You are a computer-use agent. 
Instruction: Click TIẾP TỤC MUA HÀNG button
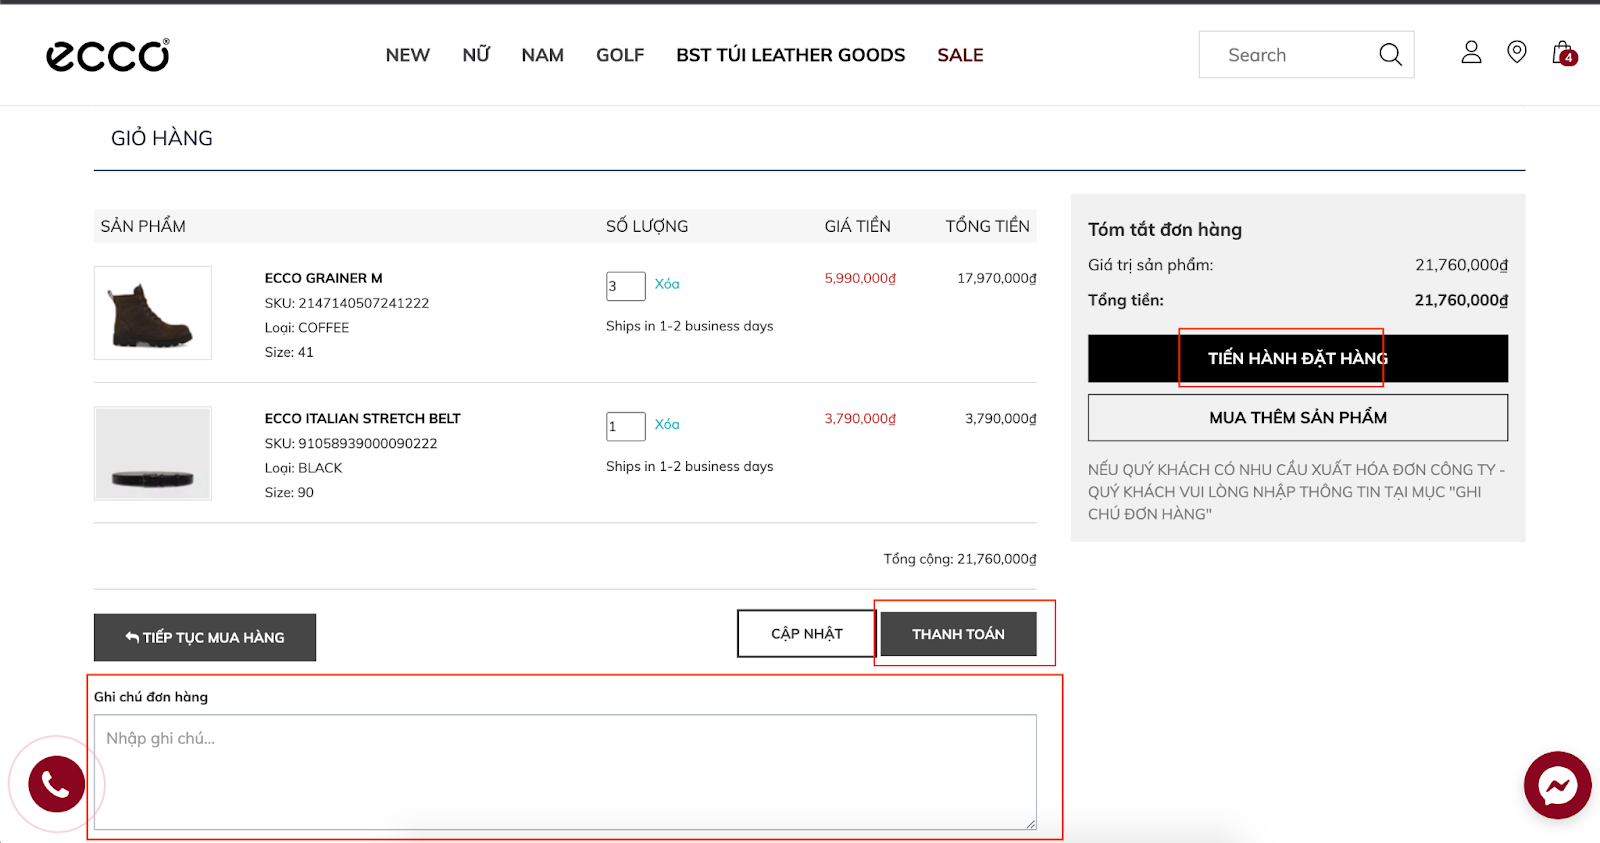(x=205, y=637)
